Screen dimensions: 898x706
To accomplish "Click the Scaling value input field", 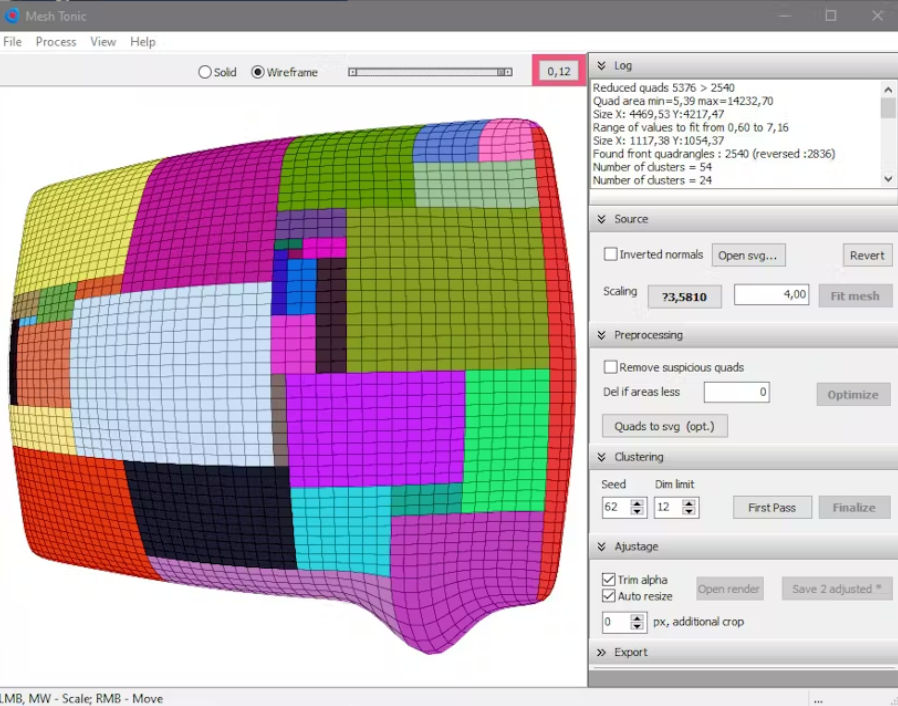I will pyautogui.click(x=771, y=295).
